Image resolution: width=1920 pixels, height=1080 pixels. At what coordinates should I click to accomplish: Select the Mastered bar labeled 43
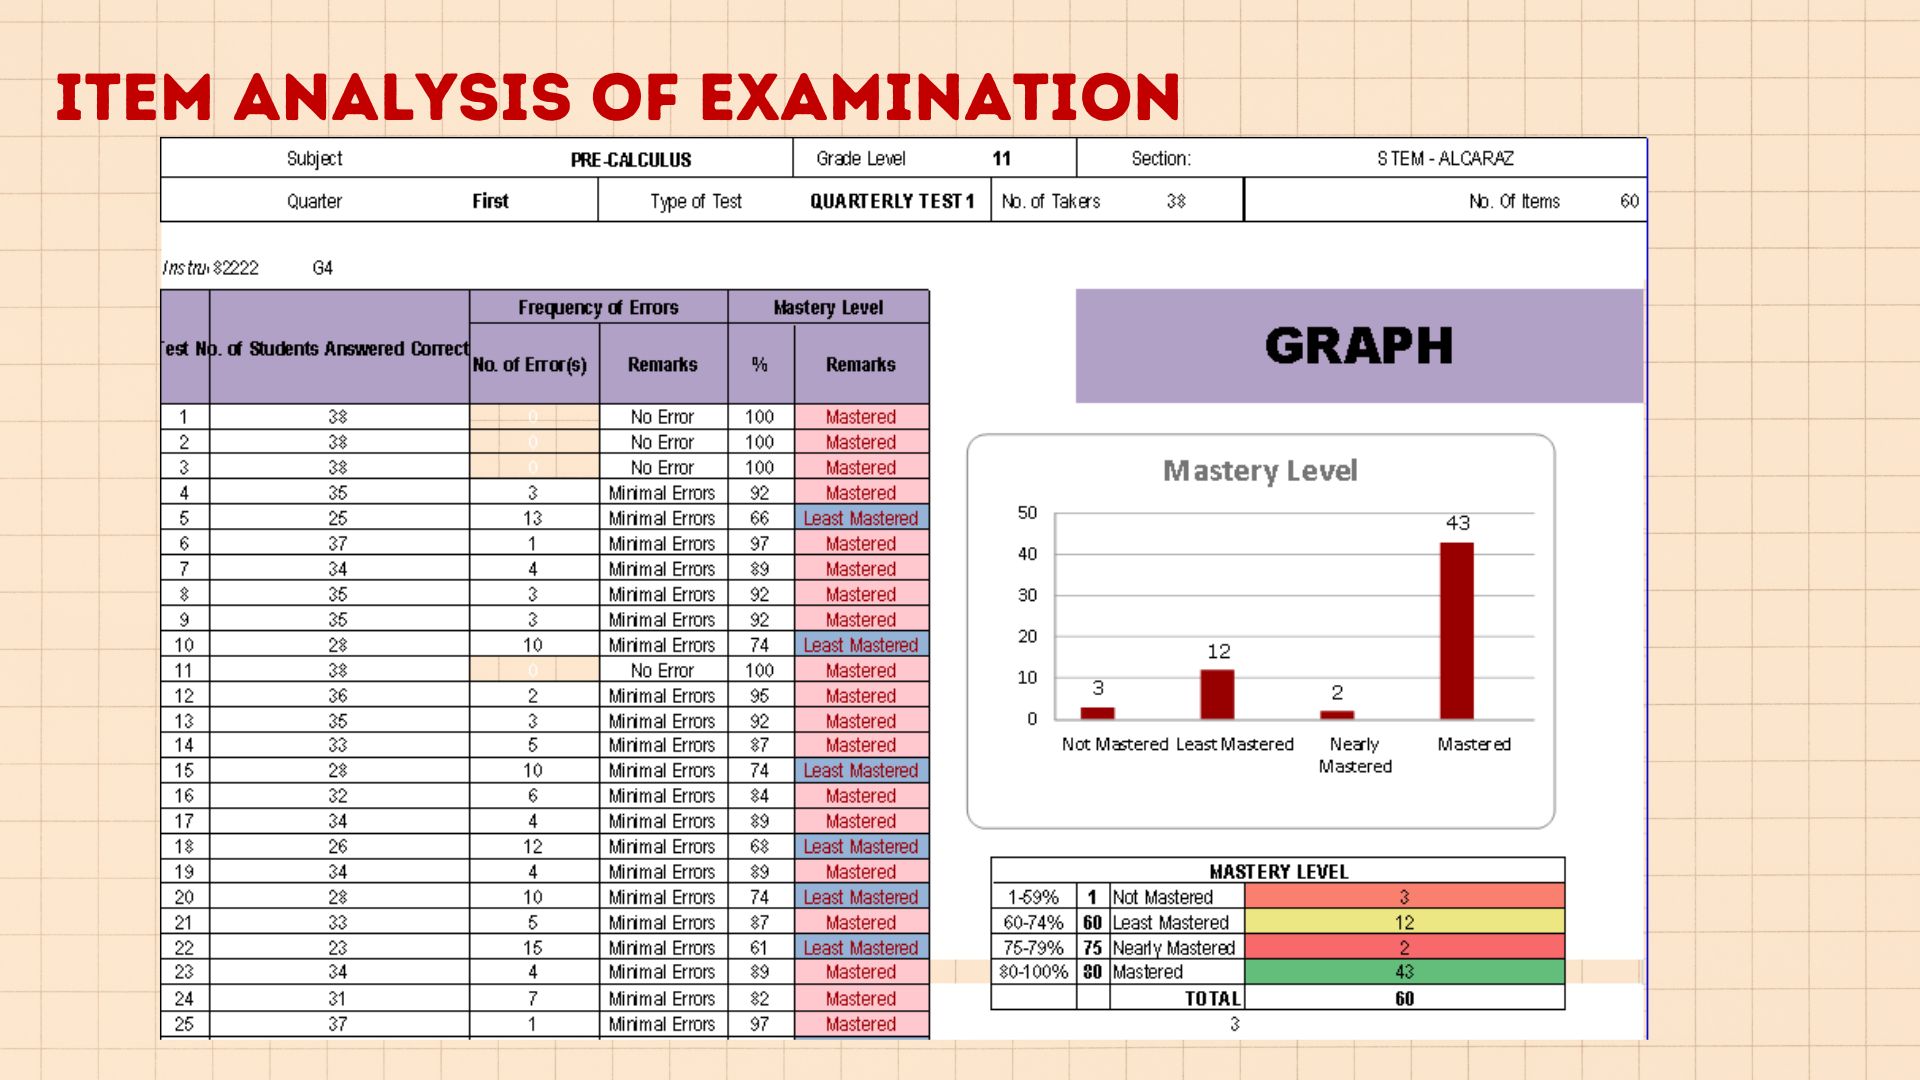click(1456, 630)
